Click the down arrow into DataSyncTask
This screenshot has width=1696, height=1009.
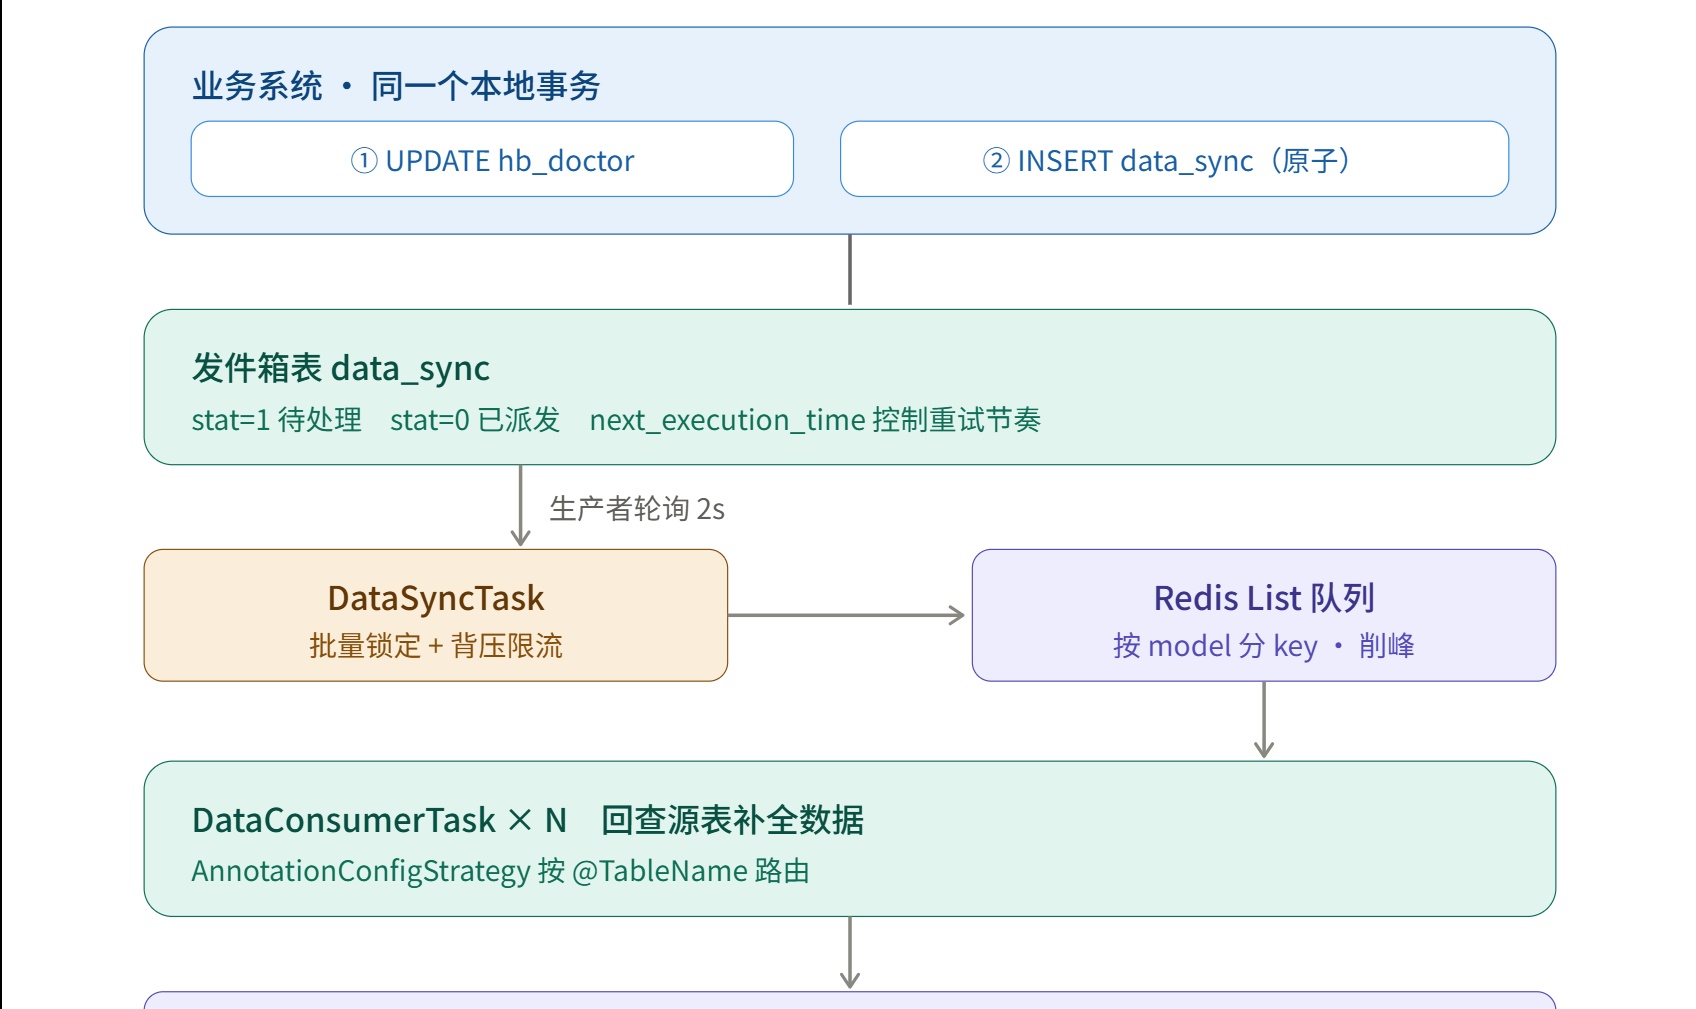520,506
